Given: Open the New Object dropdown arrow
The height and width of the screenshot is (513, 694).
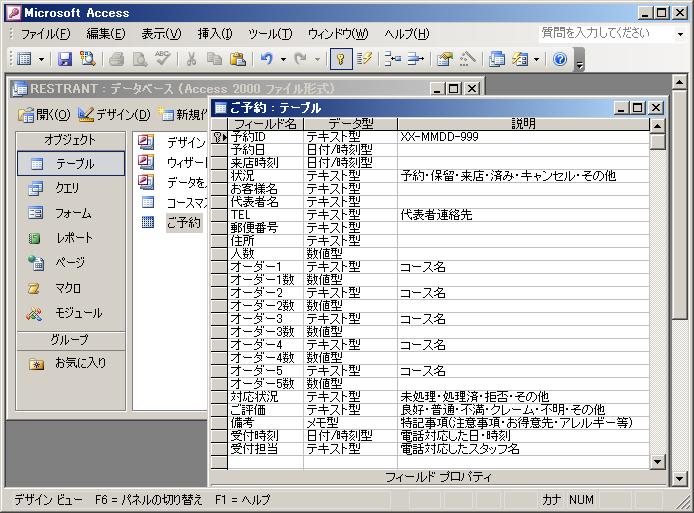Looking at the screenshot, I should 536,59.
